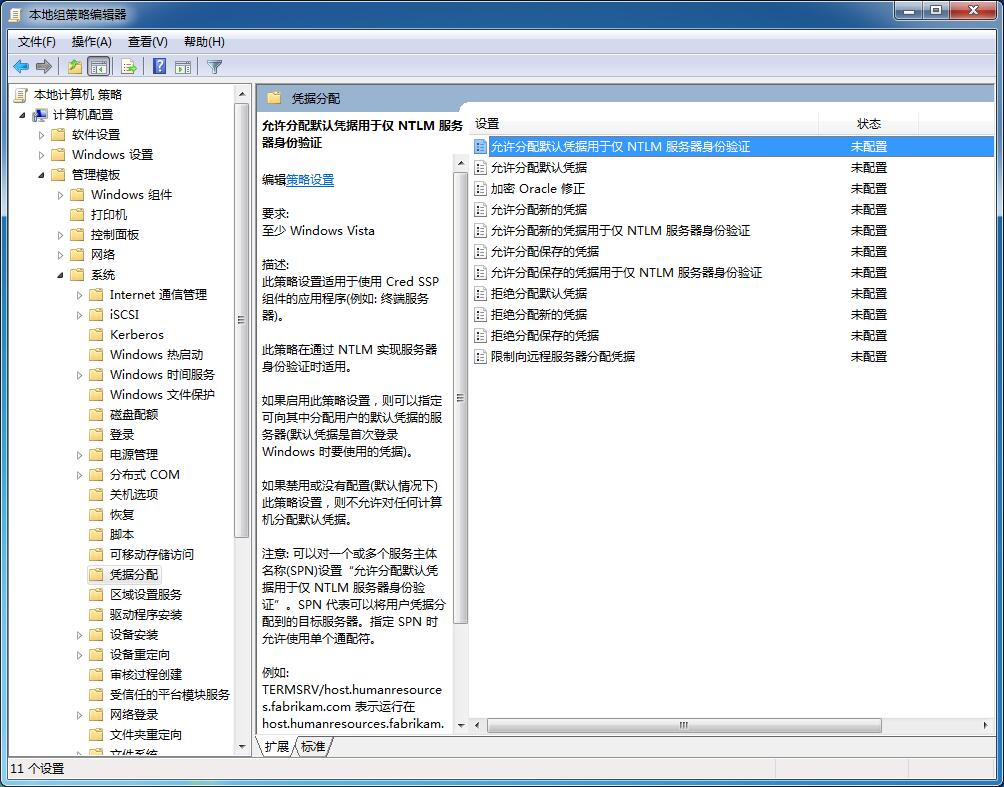
Task: Click the horizontal scrollbar in the settings list
Action: [684, 726]
